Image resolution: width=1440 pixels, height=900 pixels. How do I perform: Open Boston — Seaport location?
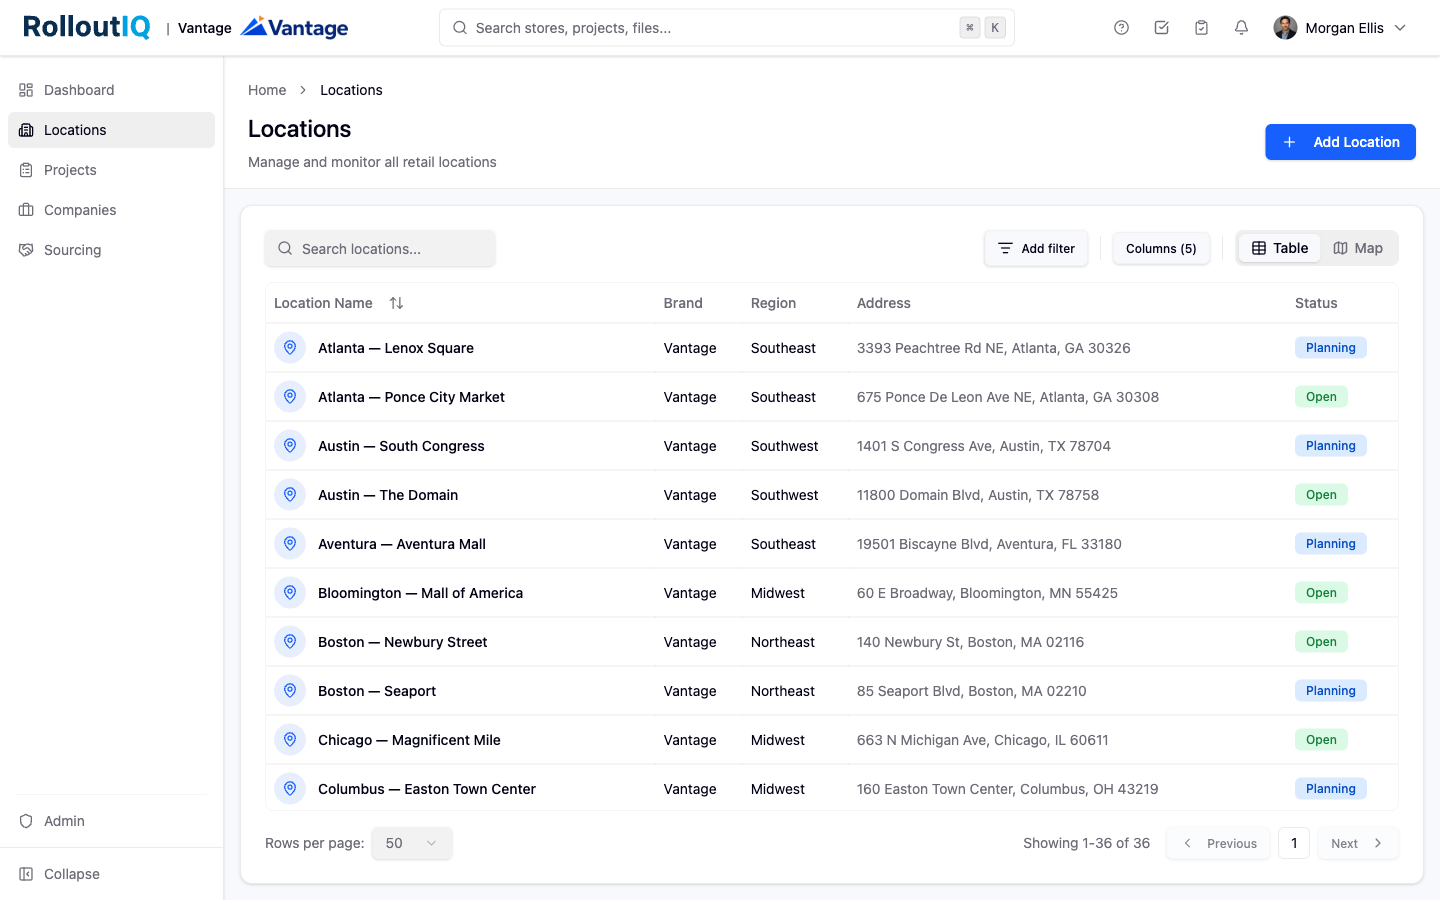(x=377, y=691)
